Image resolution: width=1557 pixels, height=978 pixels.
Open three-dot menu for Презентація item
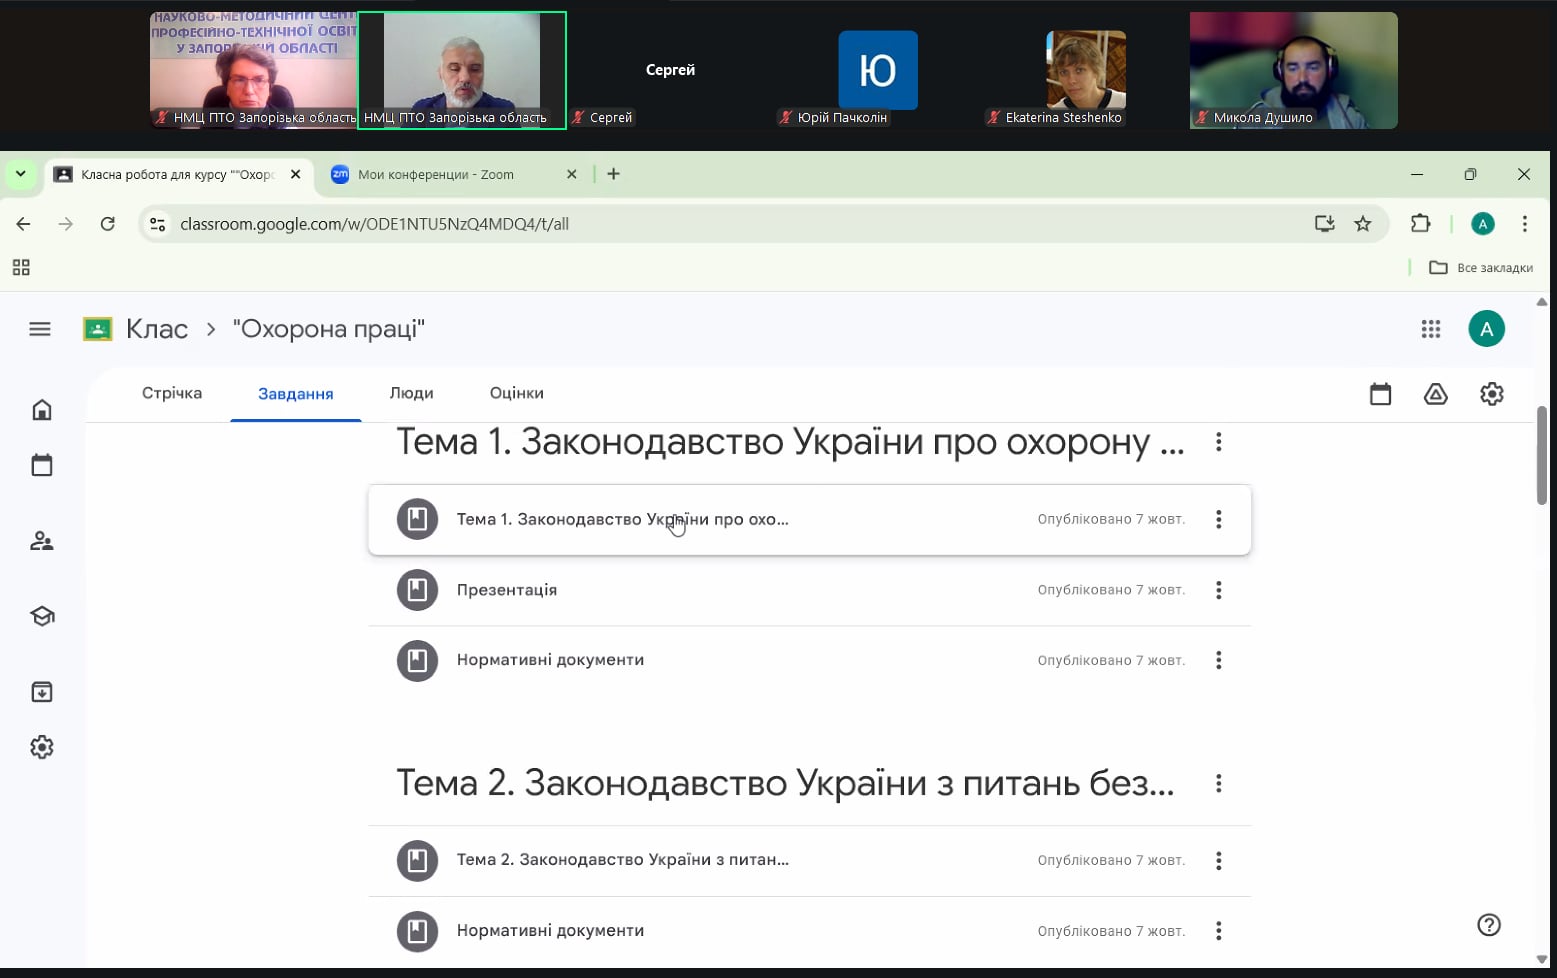[1218, 590]
